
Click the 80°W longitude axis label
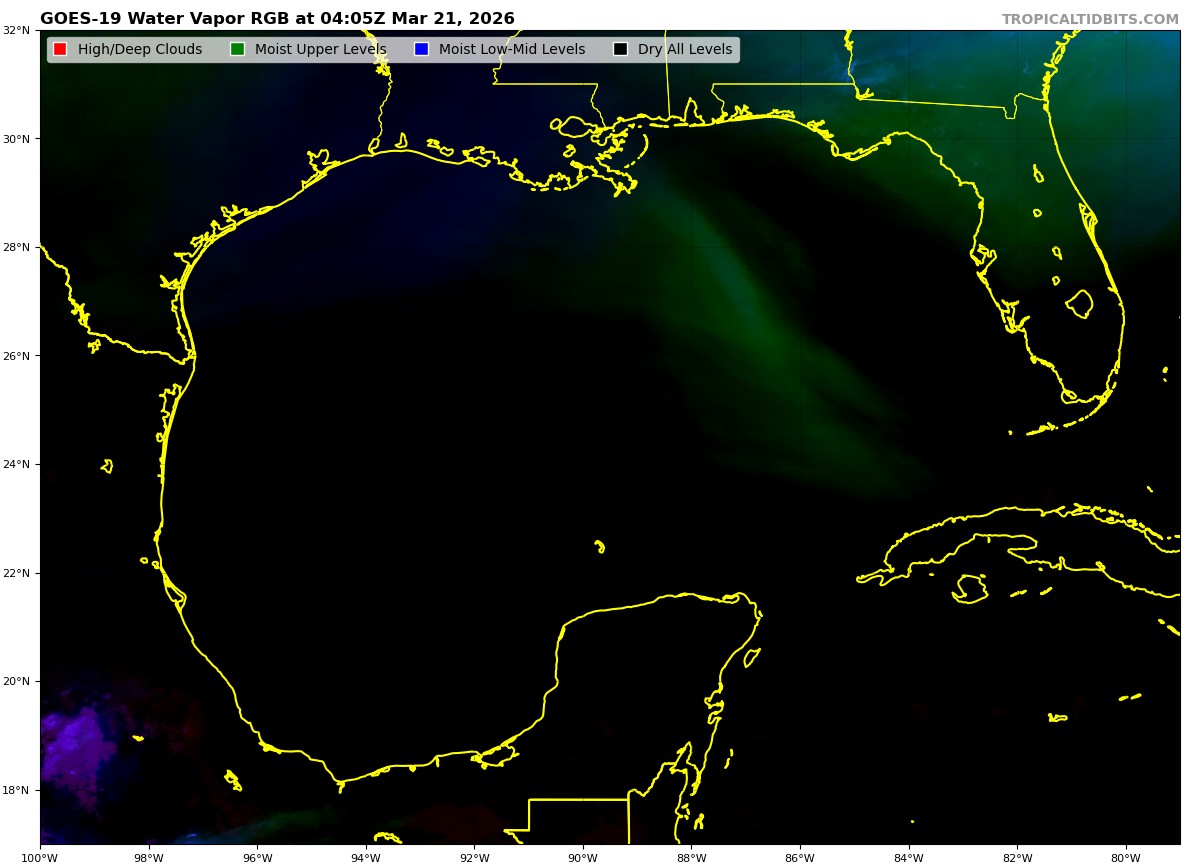[1126, 857]
